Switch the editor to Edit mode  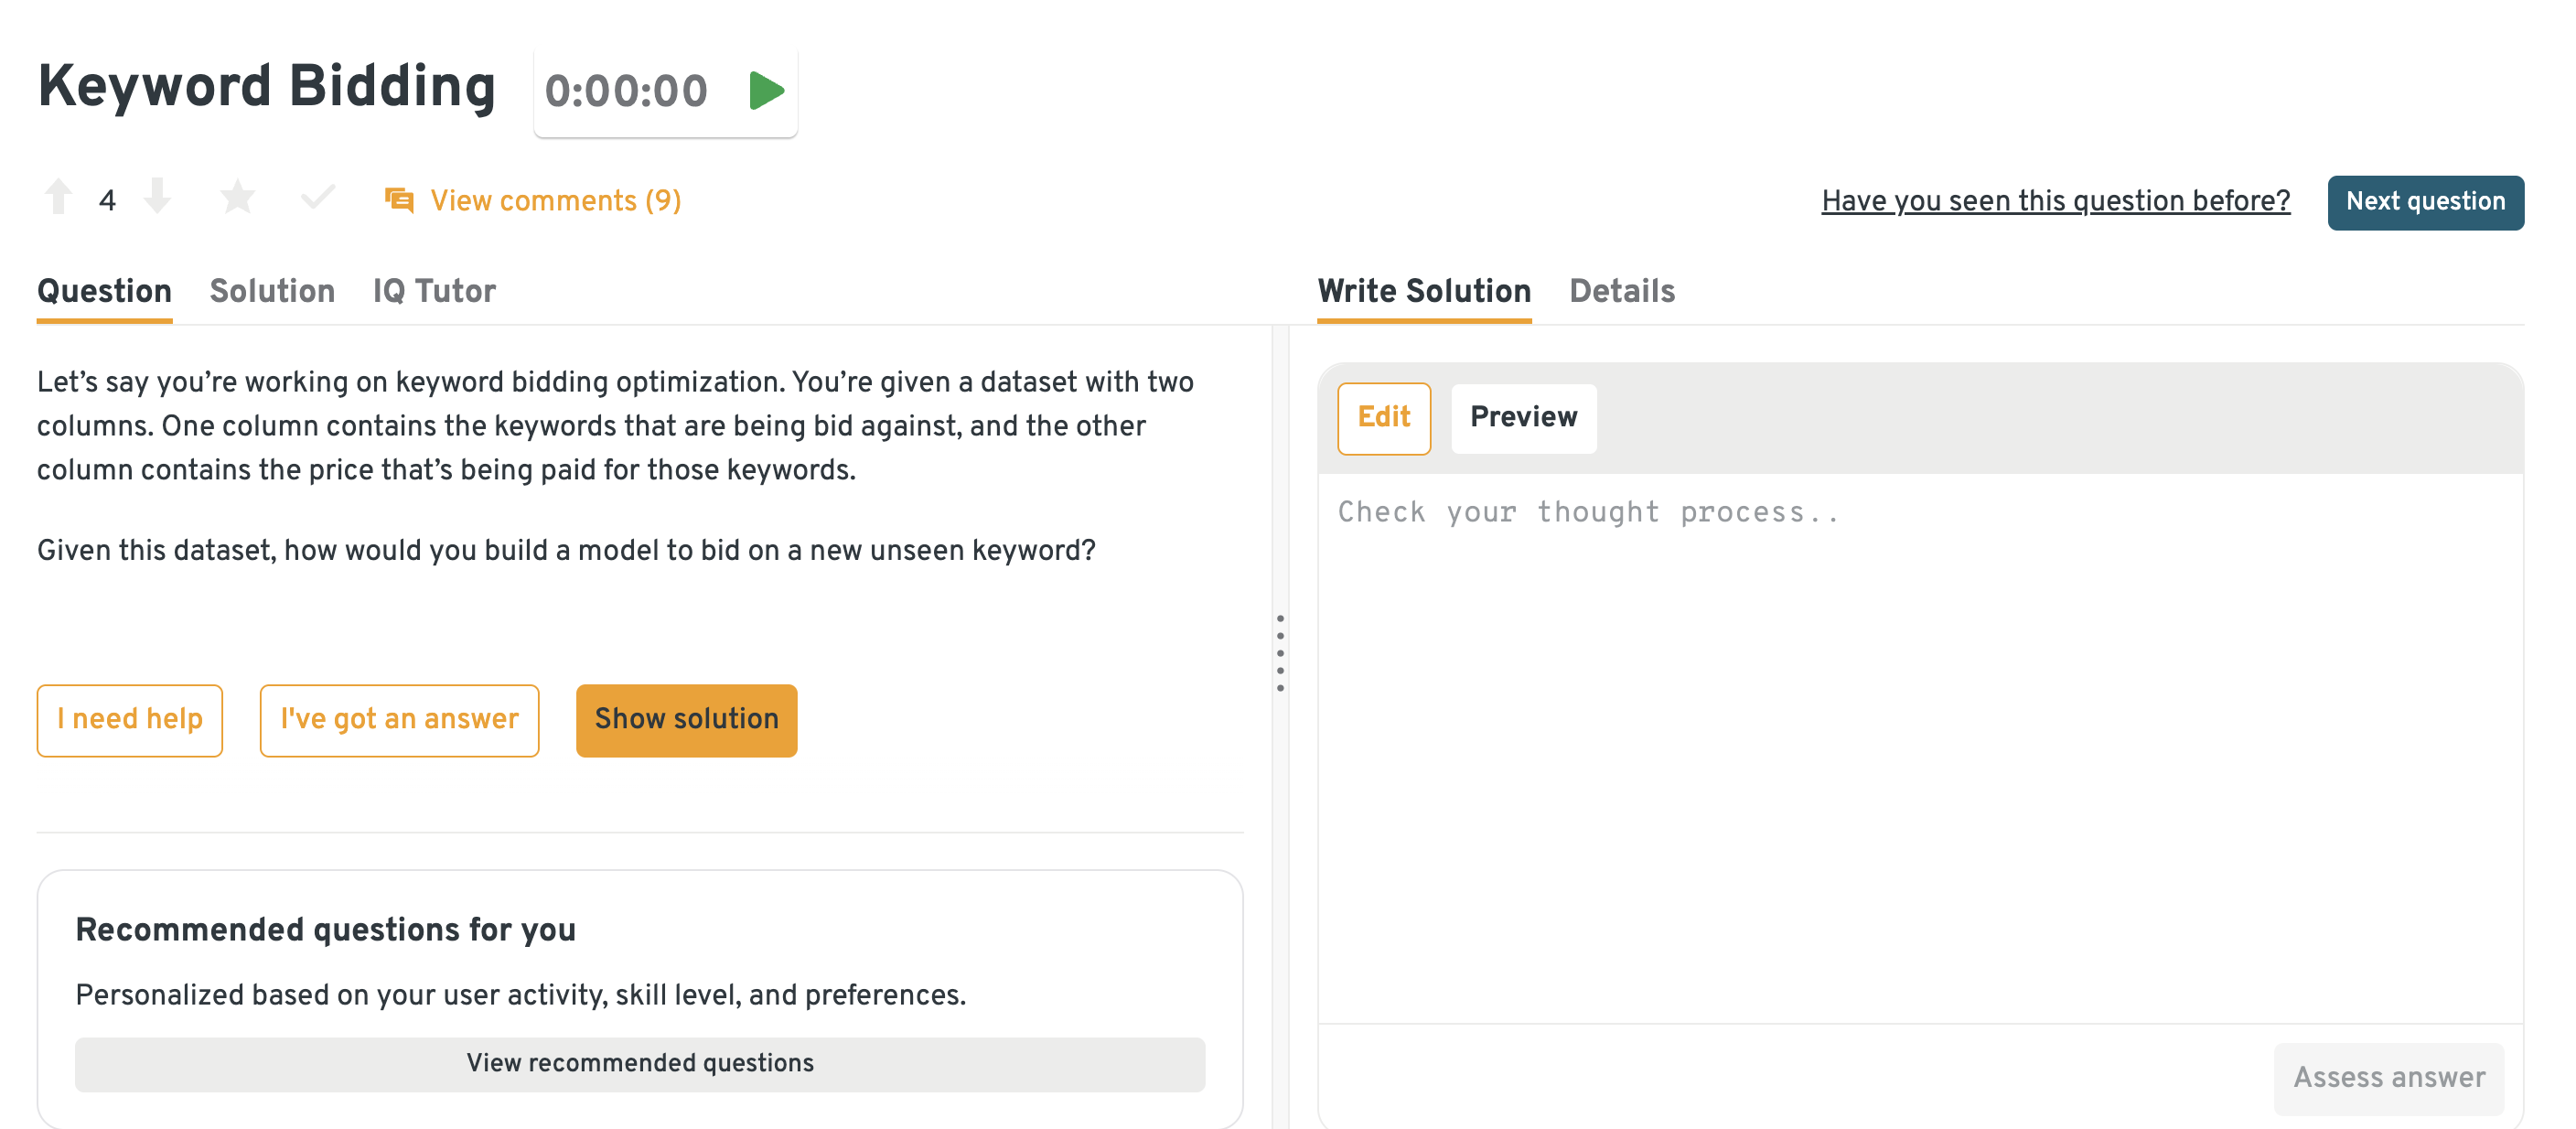click(x=1383, y=417)
